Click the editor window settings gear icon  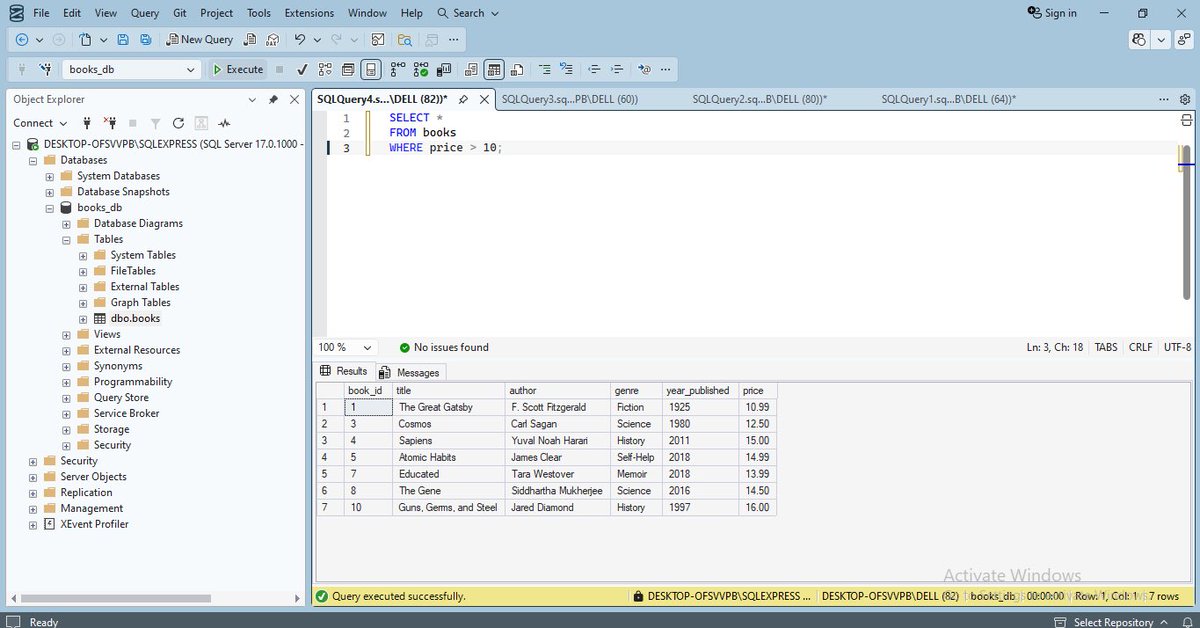pos(1185,99)
